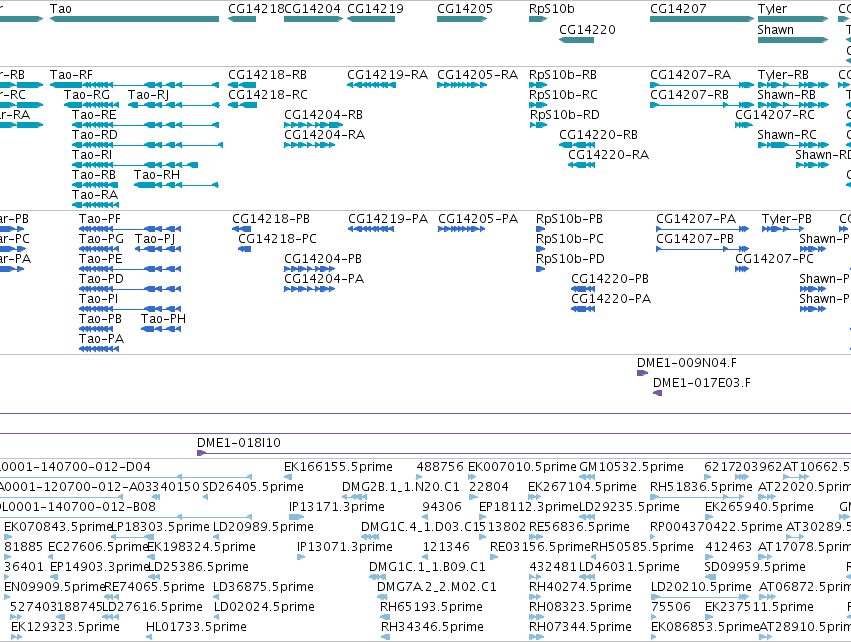Select transcript CG14218-RC

(243, 105)
